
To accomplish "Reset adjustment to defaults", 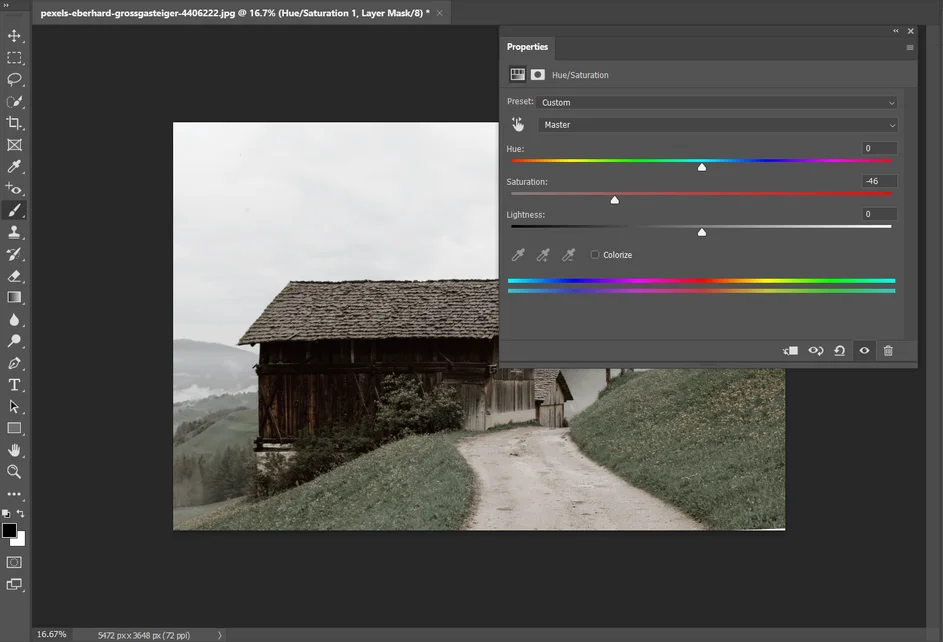I will [x=840, y=351].
